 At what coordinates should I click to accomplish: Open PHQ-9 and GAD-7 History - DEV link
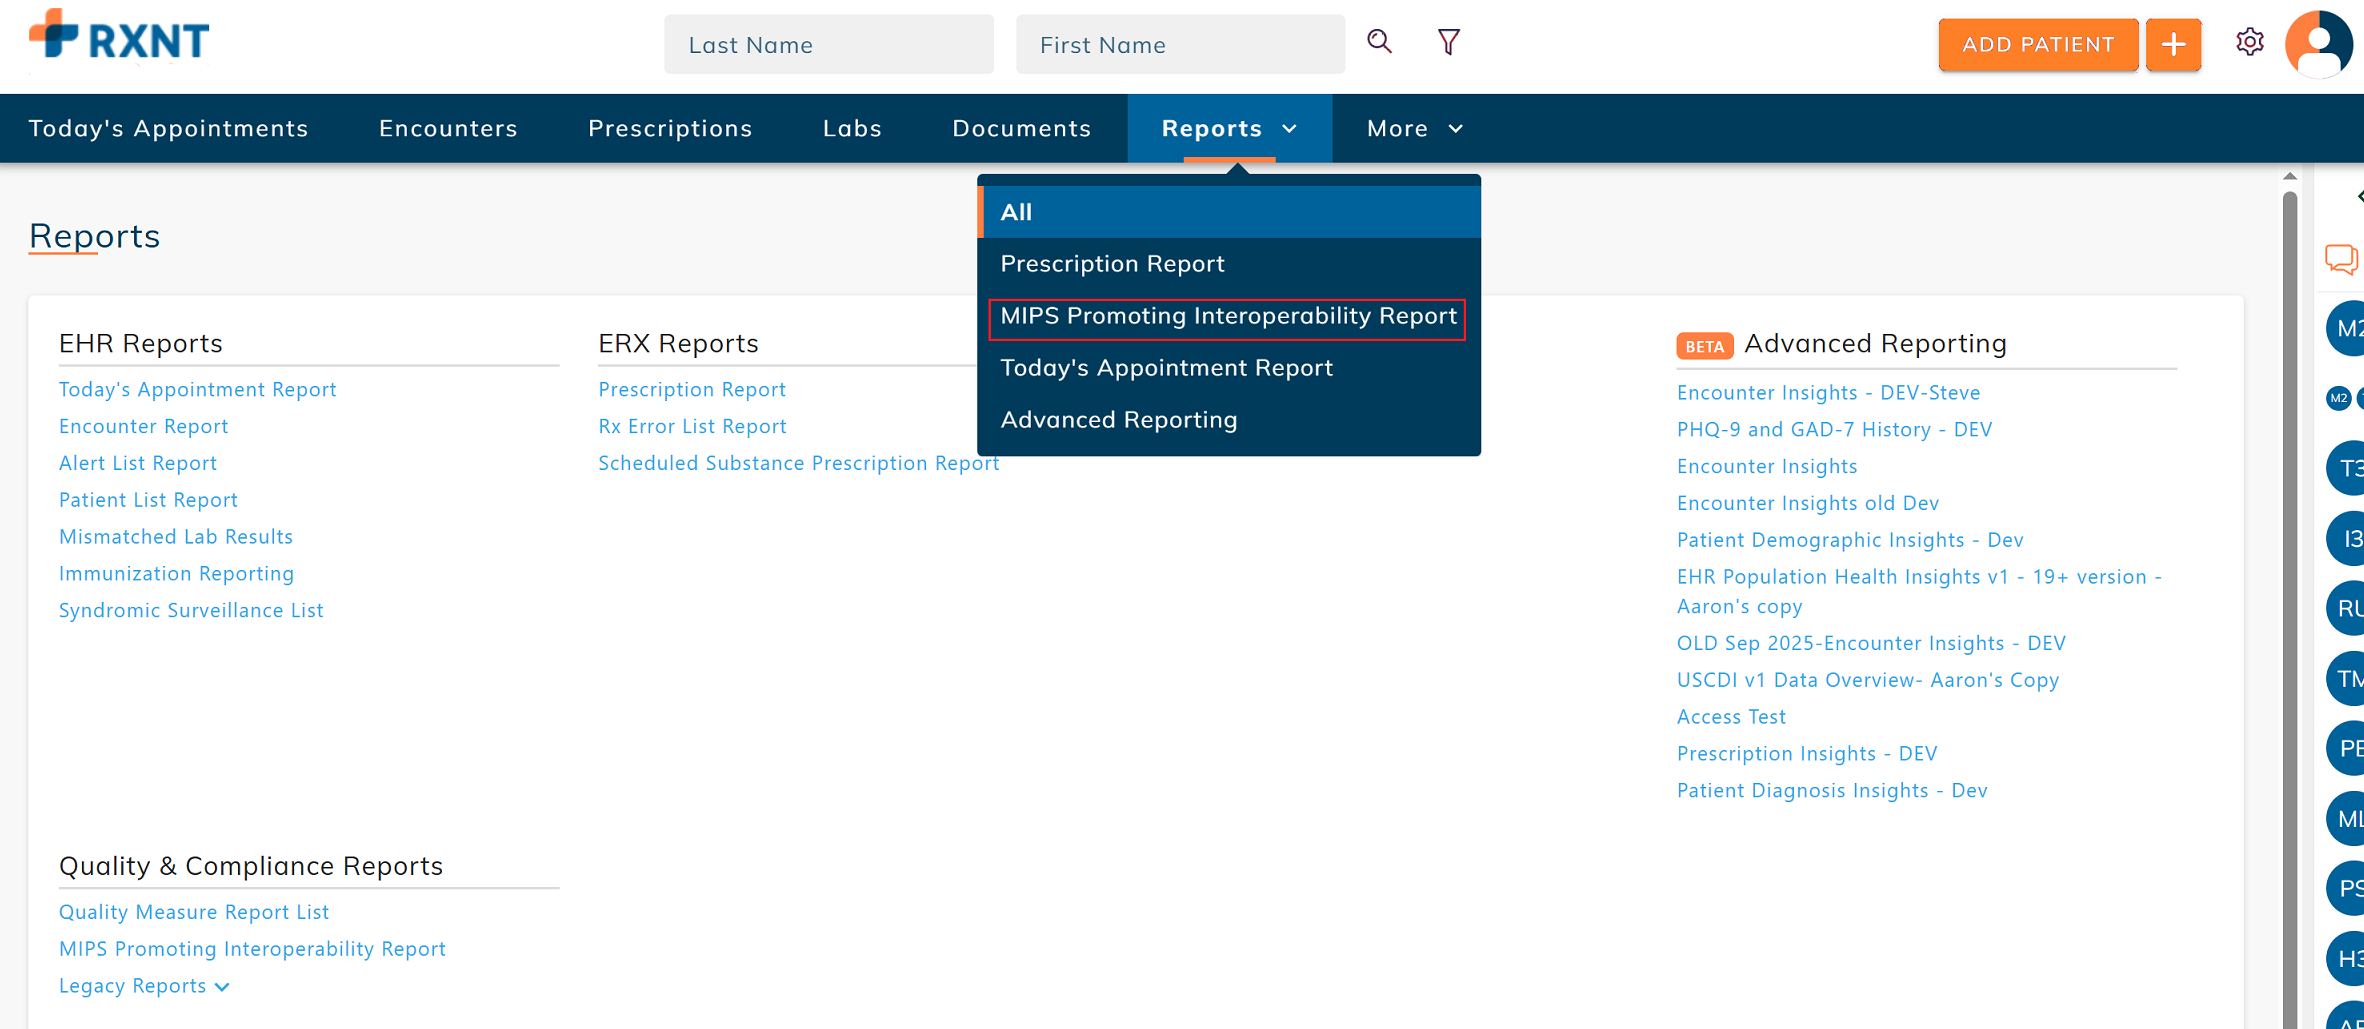tap(1834, 429)
